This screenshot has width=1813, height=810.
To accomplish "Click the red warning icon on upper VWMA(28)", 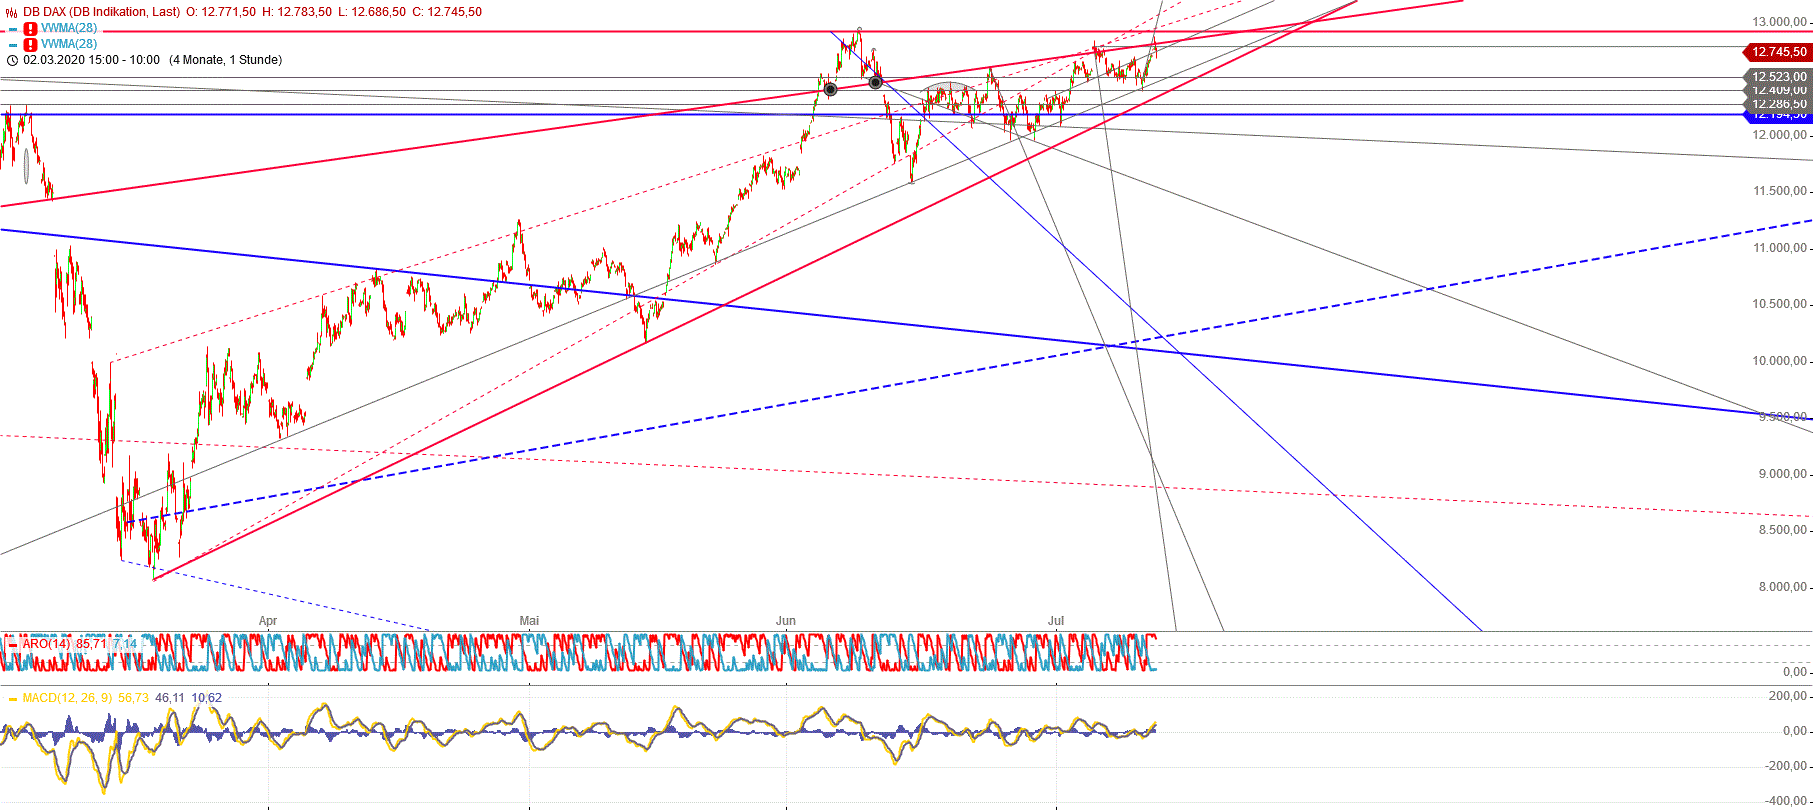I will click(x=31, y=29).
